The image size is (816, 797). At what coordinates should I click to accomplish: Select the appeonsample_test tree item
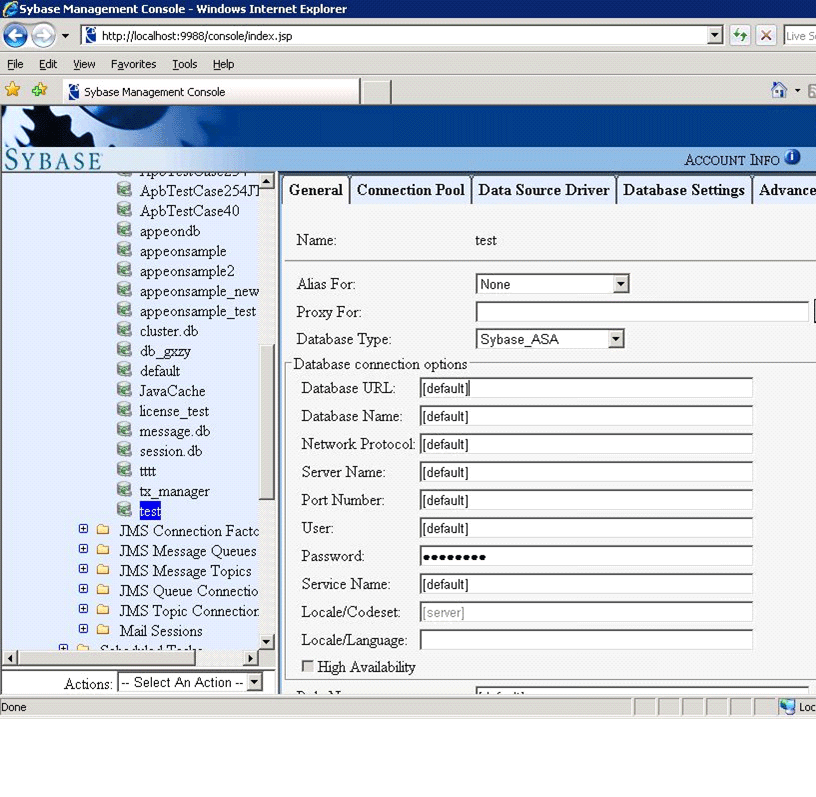pos(198,311)
